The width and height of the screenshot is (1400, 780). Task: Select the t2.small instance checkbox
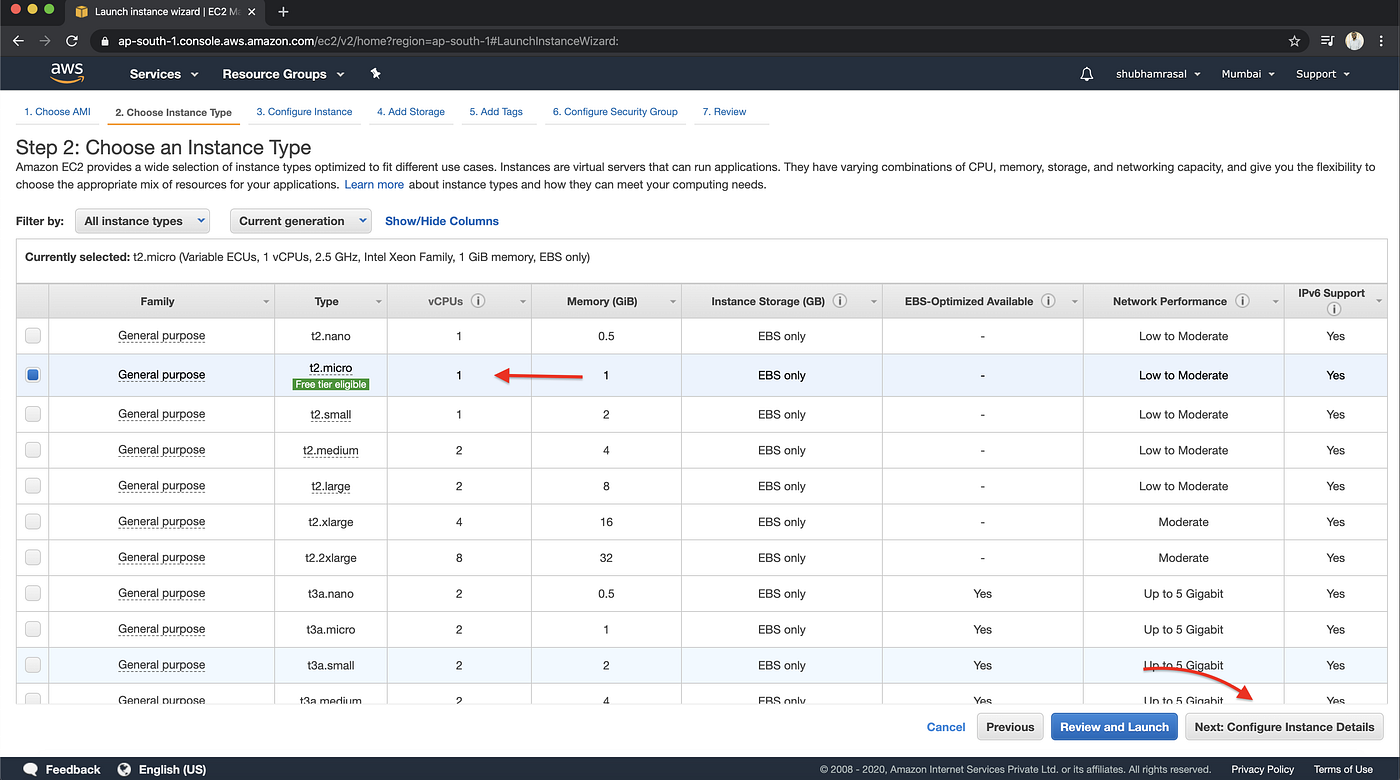(33, 414)
